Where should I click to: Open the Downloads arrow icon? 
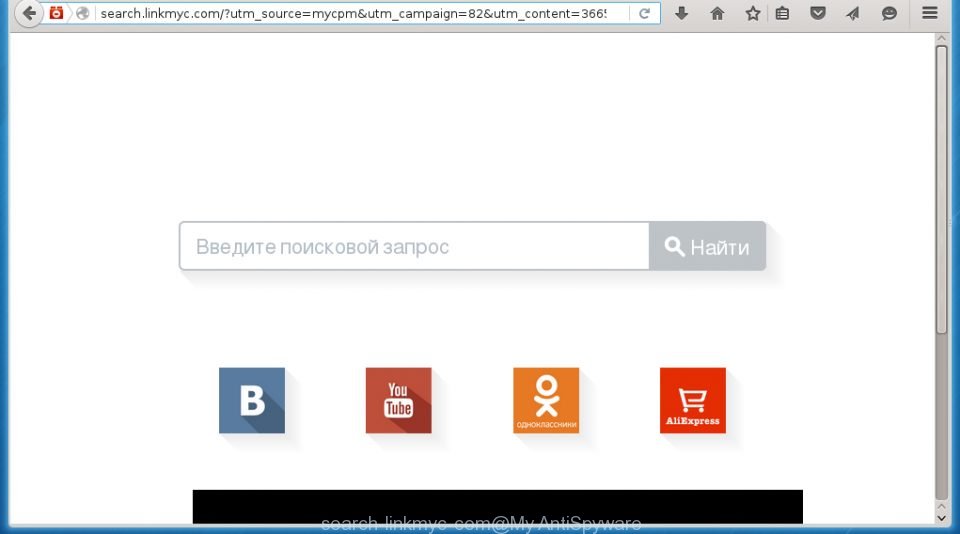pos(681,13)
